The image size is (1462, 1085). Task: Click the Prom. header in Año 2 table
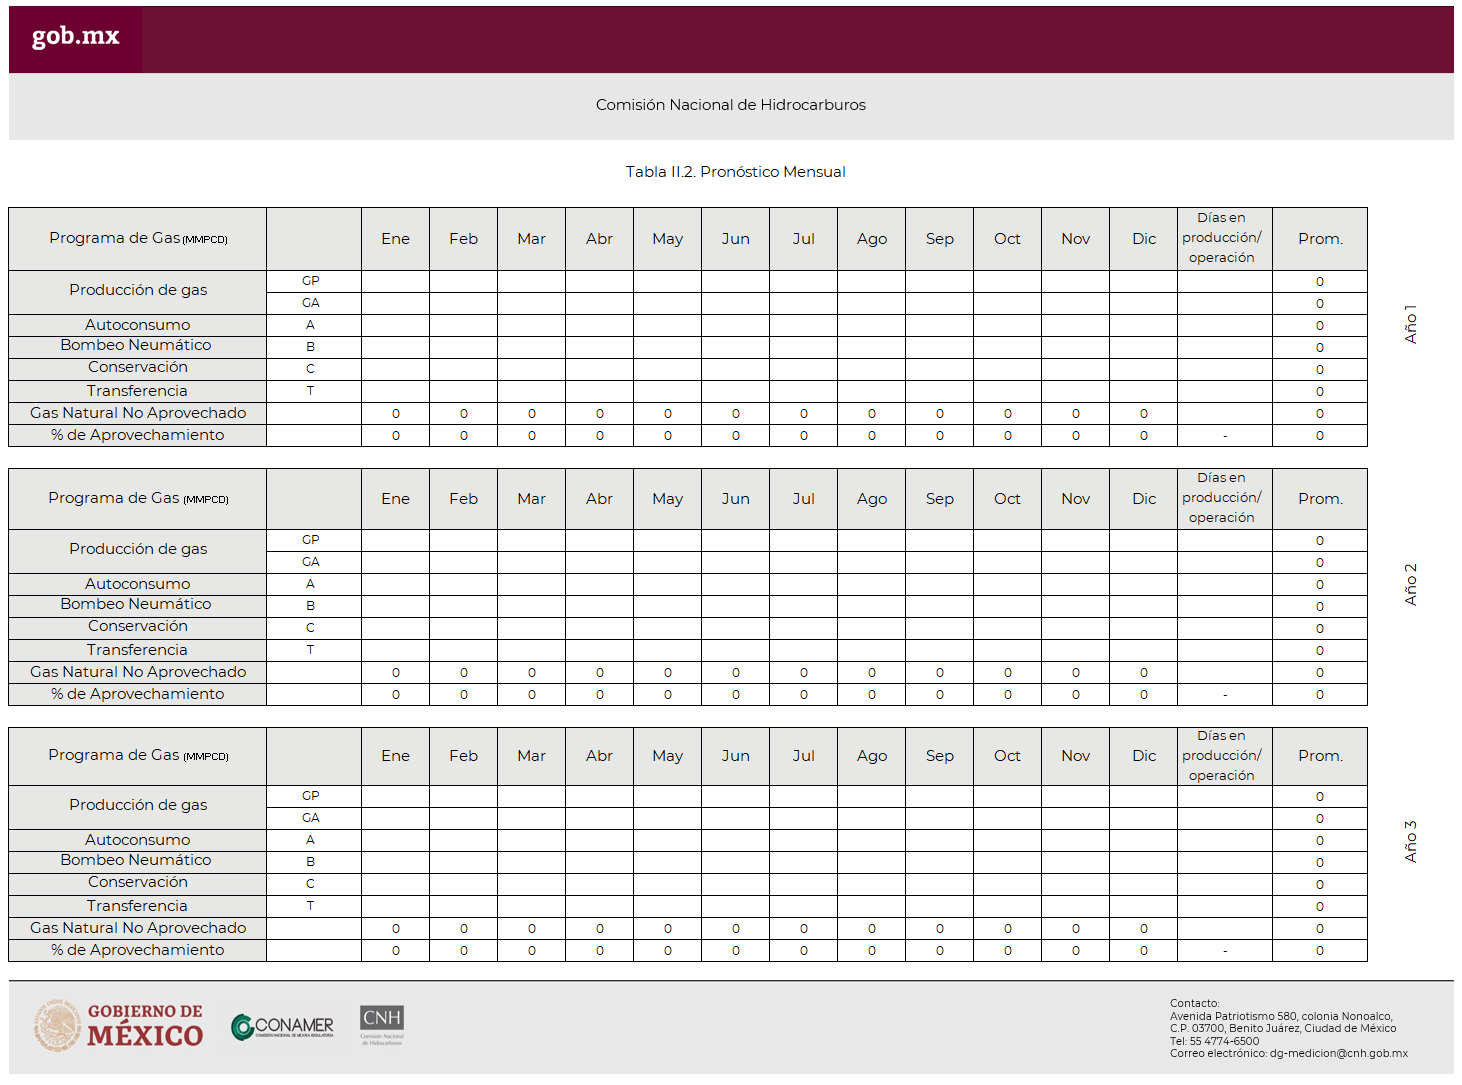coord(1319,498)
